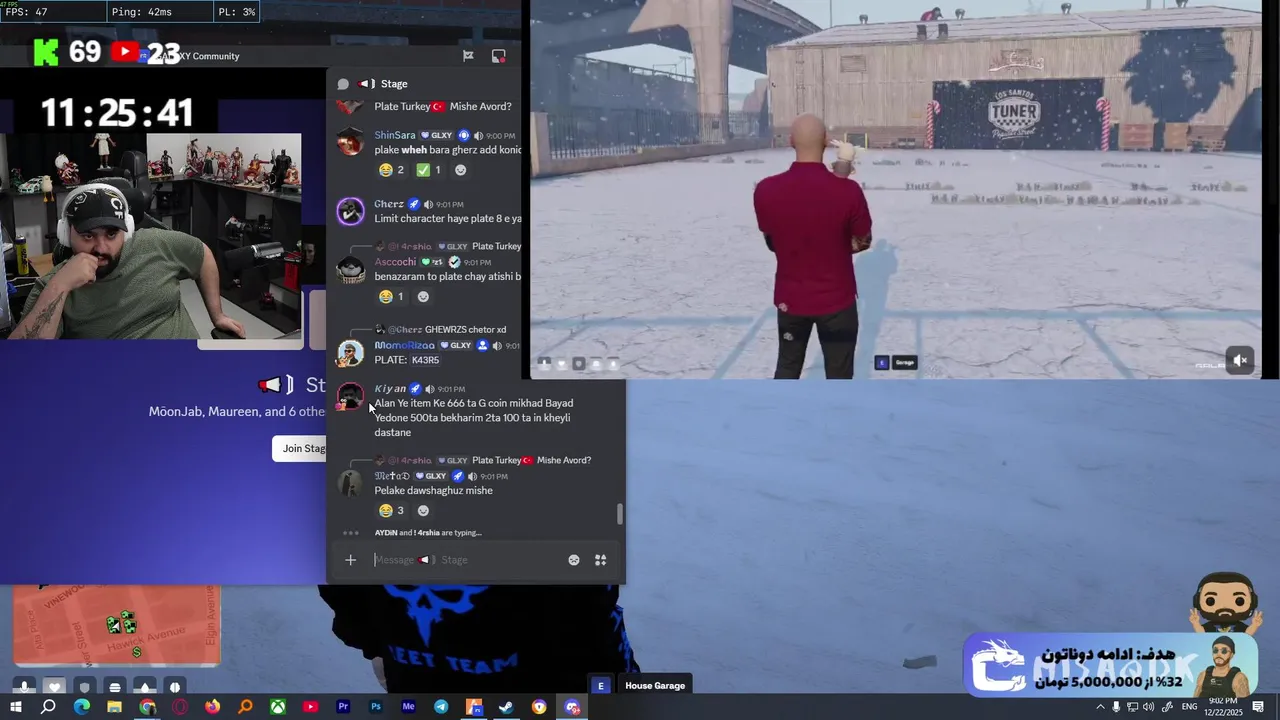Switch to Discord in the taskbar
This screenshot has width=1280, height=720.
pos(572,707)
